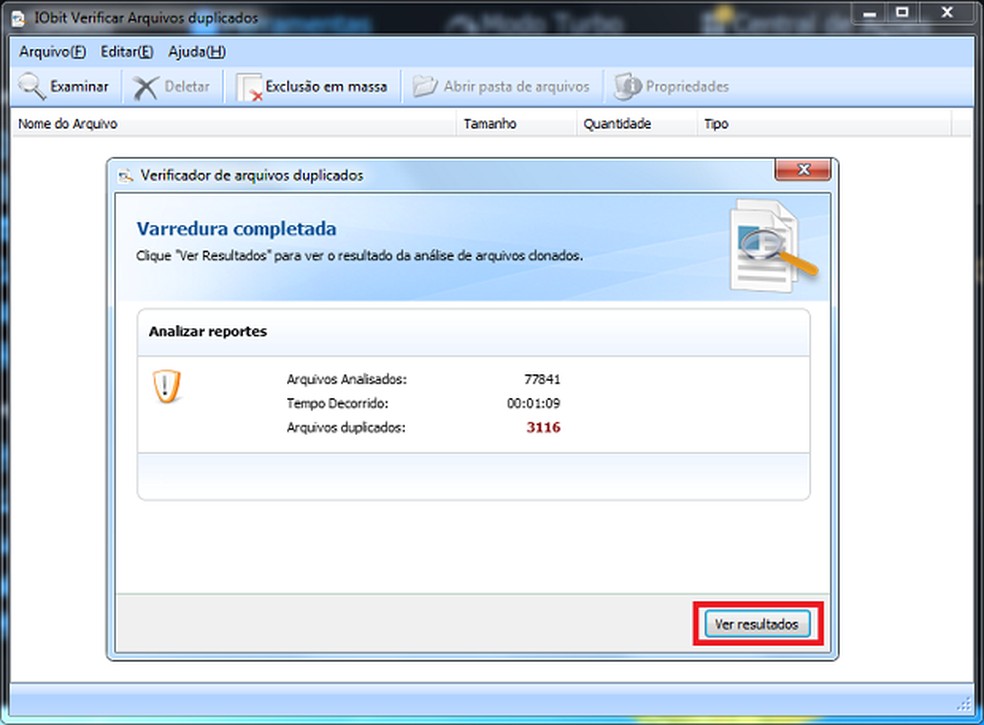
Task: Click the Clique "Ver Resultados" instruction text
Action: tap(360, 256)
